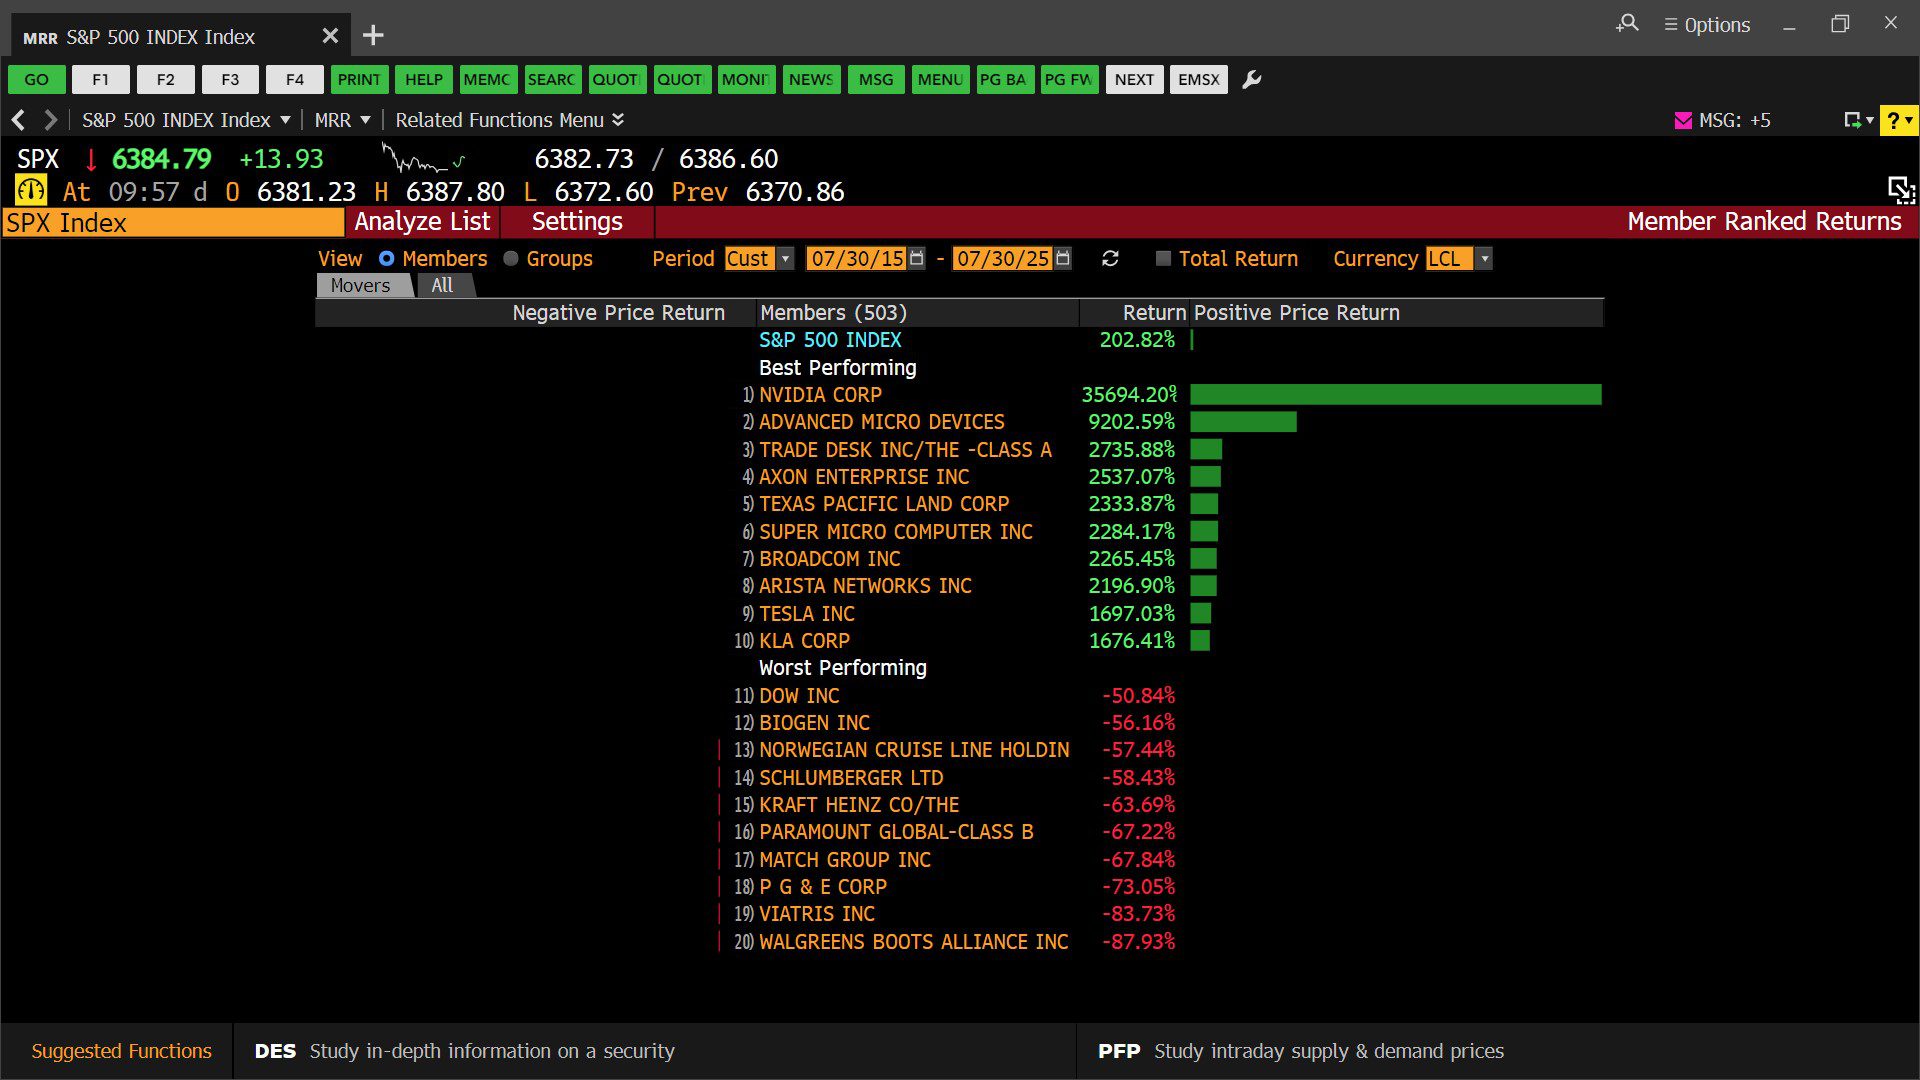Add a new tab with plus icon

373,36
